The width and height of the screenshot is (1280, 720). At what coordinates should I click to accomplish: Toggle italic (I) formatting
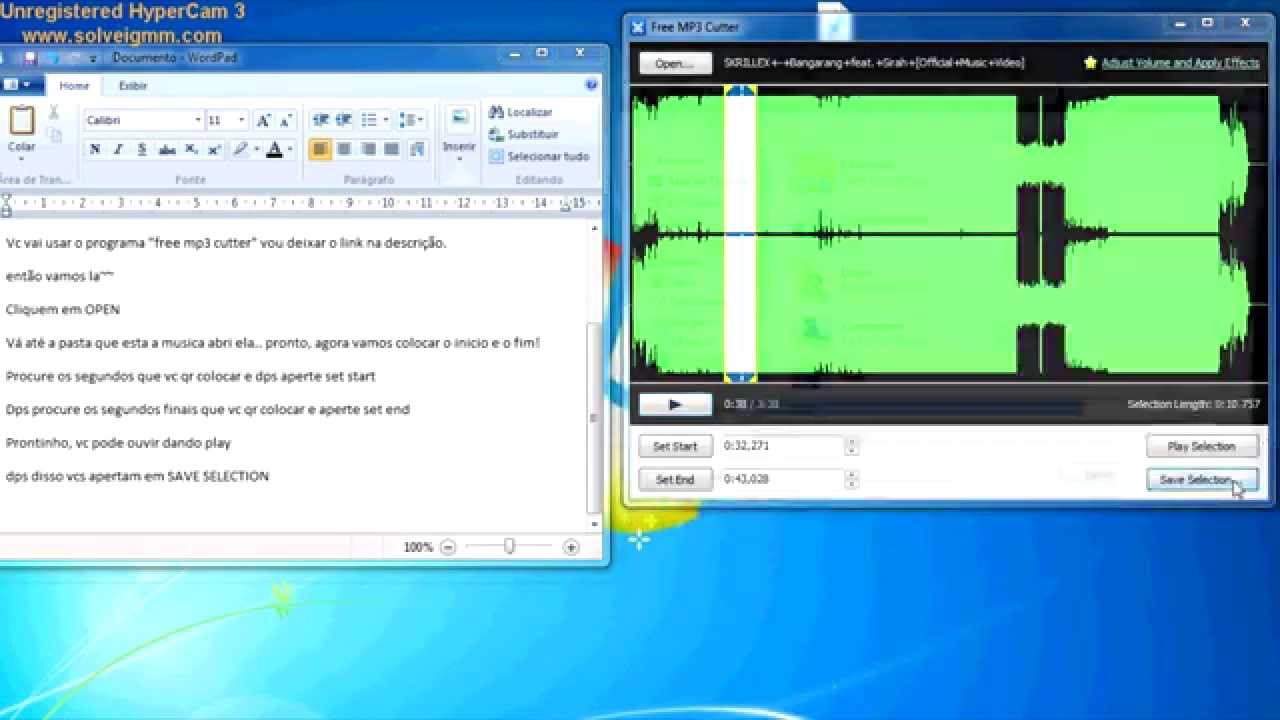click(118, 149)
